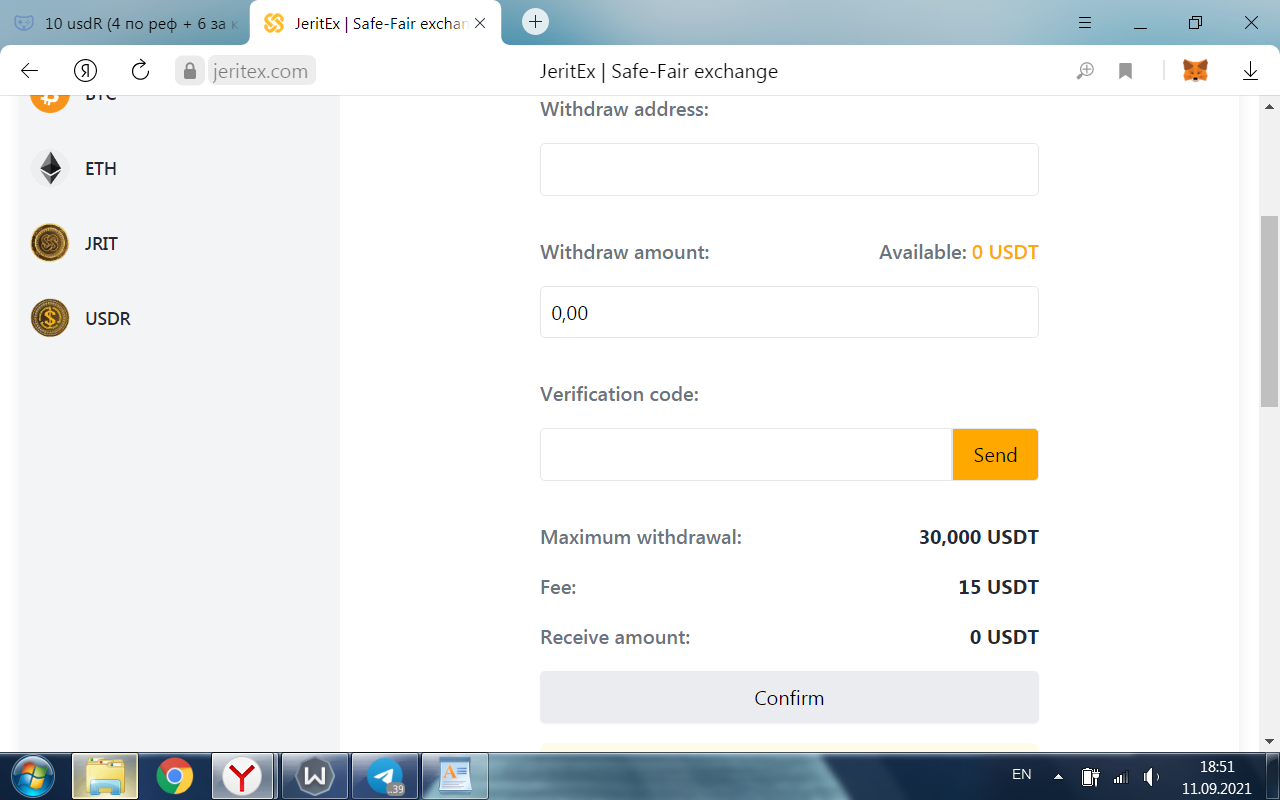Select the USDR coin icon

[x=50, y=318]
